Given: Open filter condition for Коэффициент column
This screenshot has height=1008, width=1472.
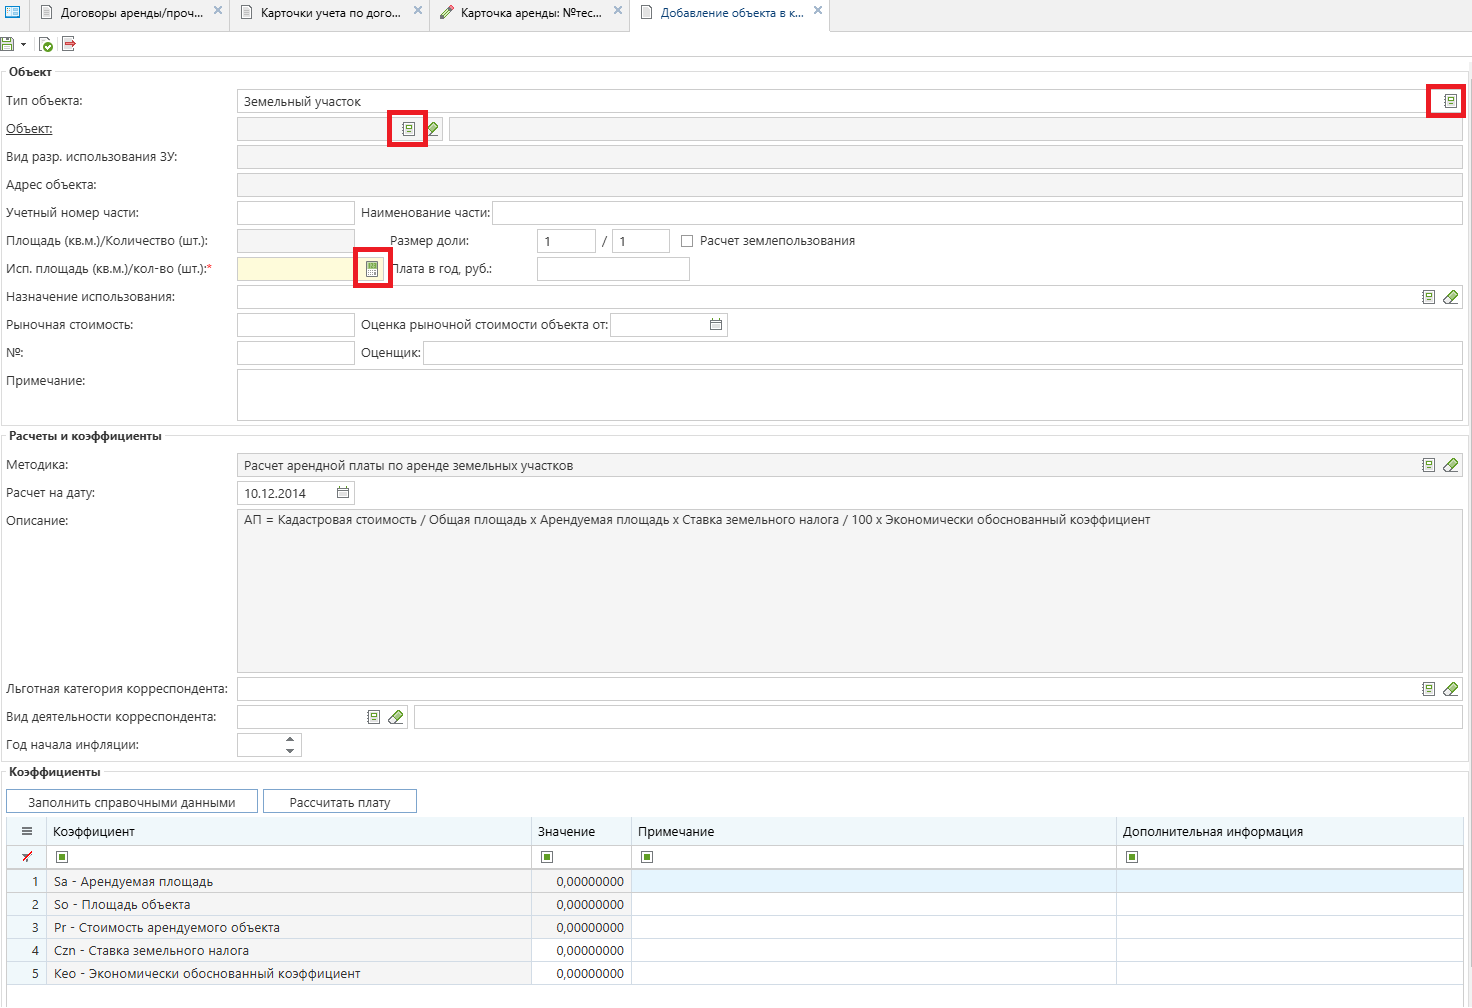Looking at the screenshot, I should [x=62, y=857].
